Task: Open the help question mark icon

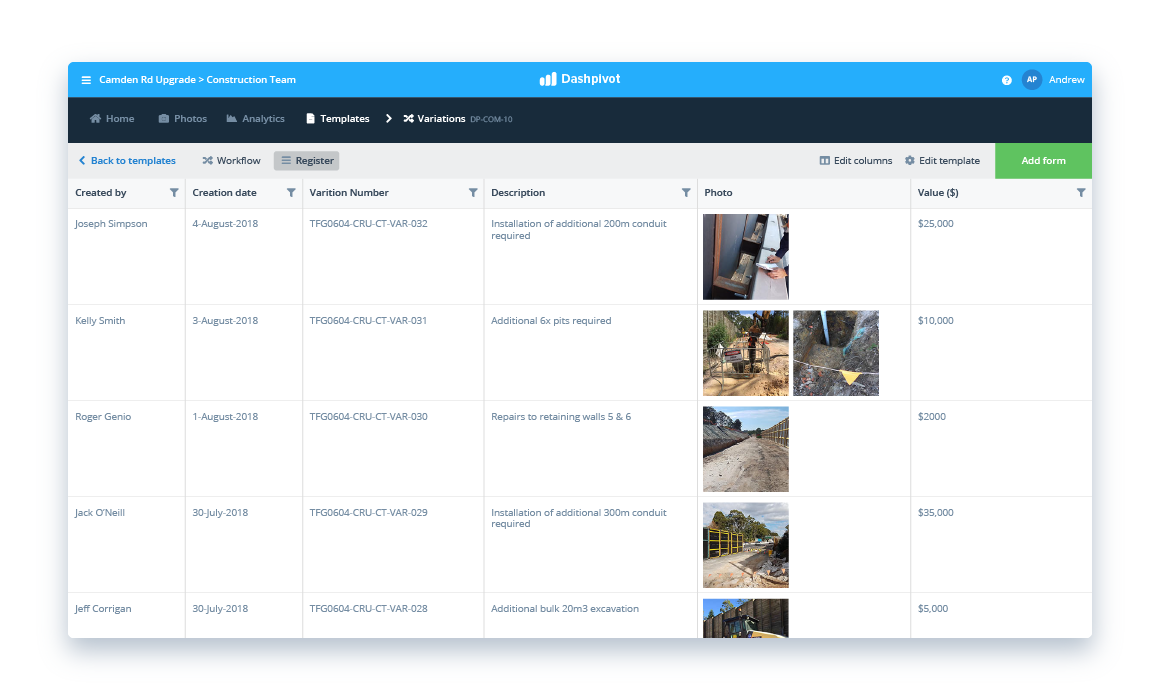Action: (x=1006, y=80)
